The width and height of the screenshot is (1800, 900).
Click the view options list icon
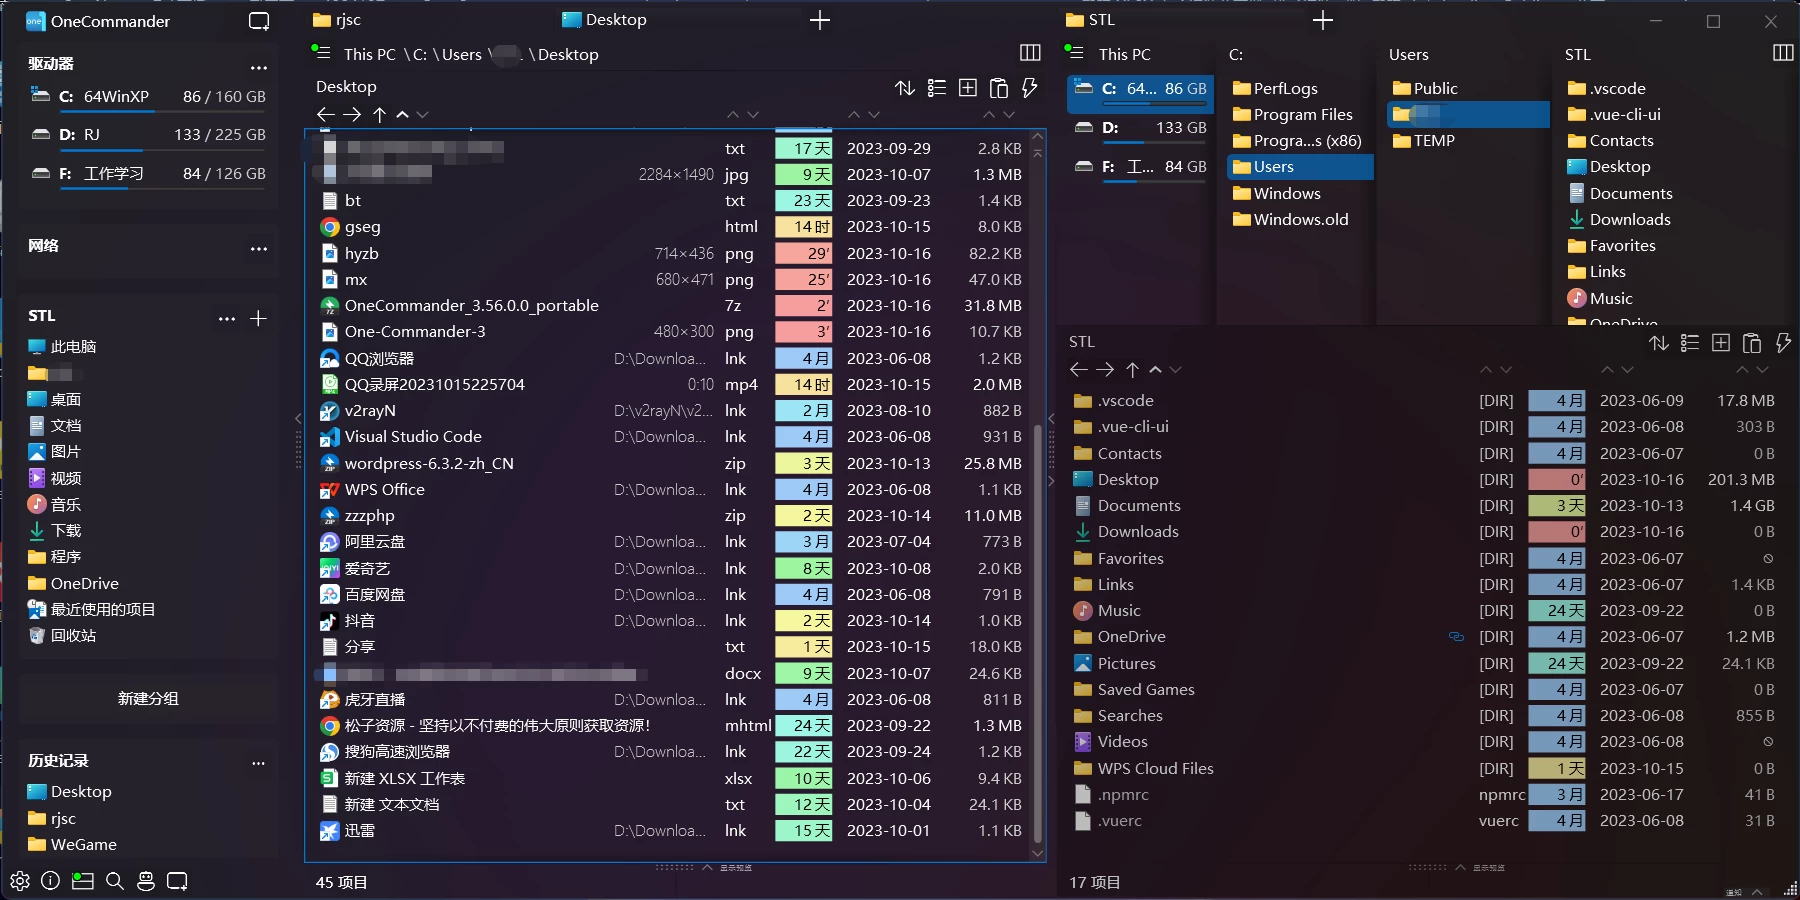tap(937, 88)
